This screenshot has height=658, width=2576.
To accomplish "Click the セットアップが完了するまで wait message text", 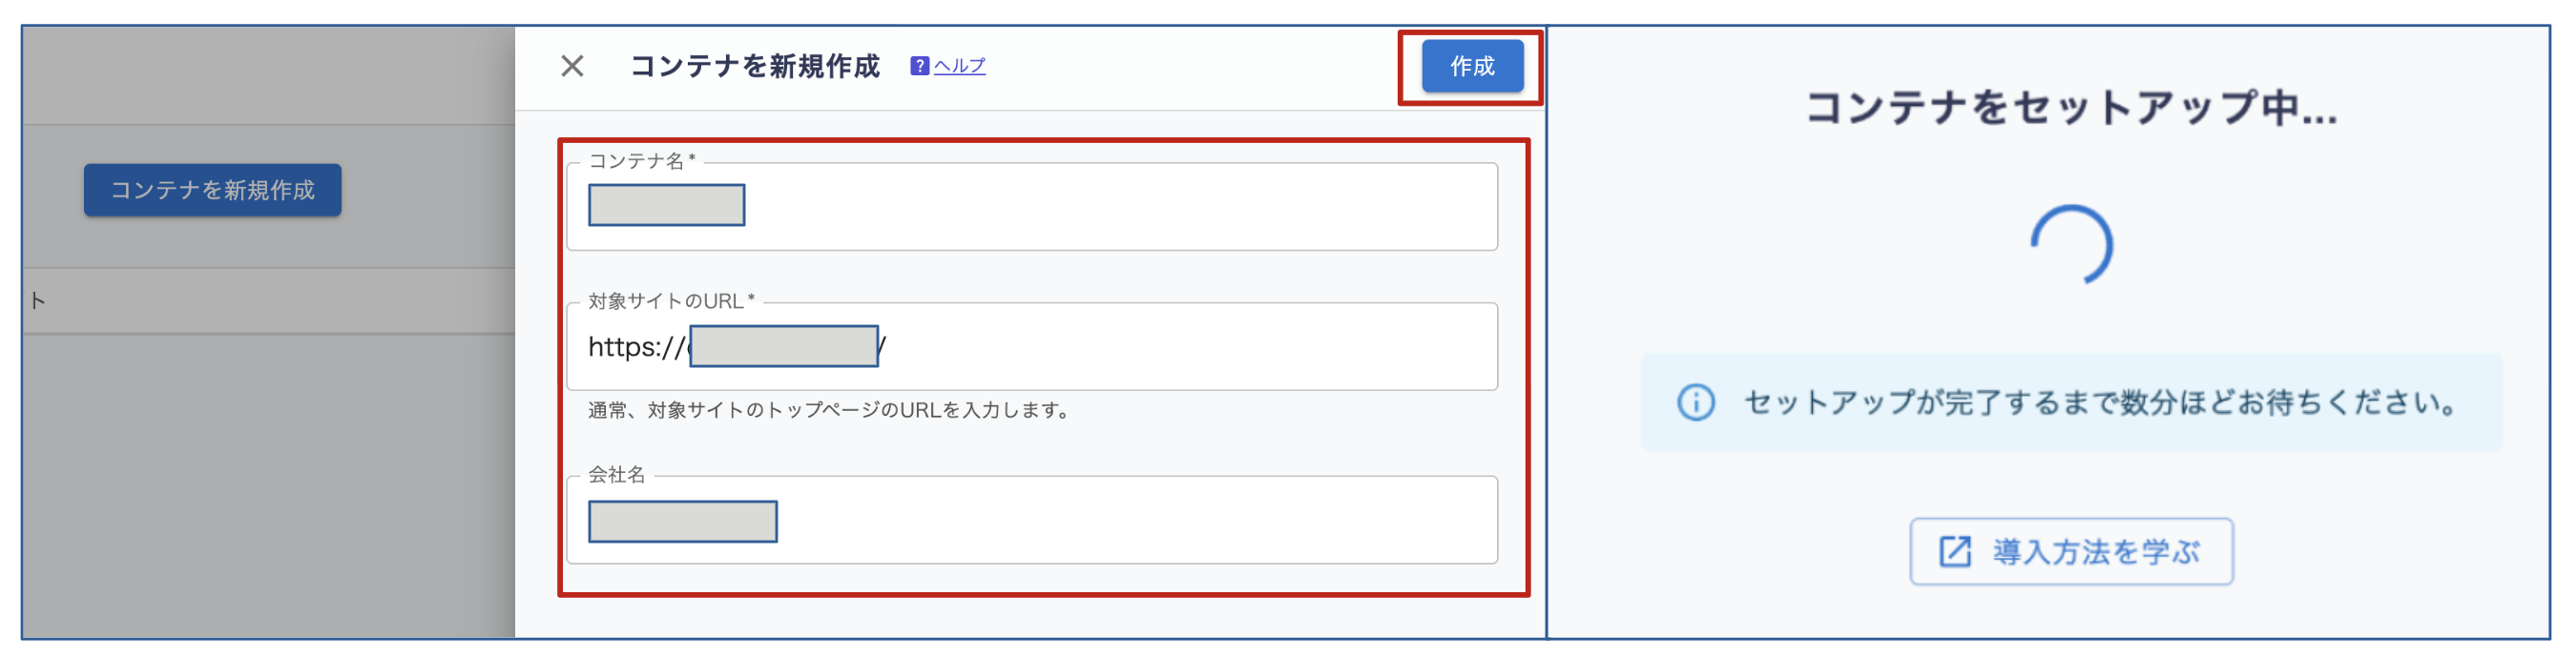I will click(x=2100, y=402).
